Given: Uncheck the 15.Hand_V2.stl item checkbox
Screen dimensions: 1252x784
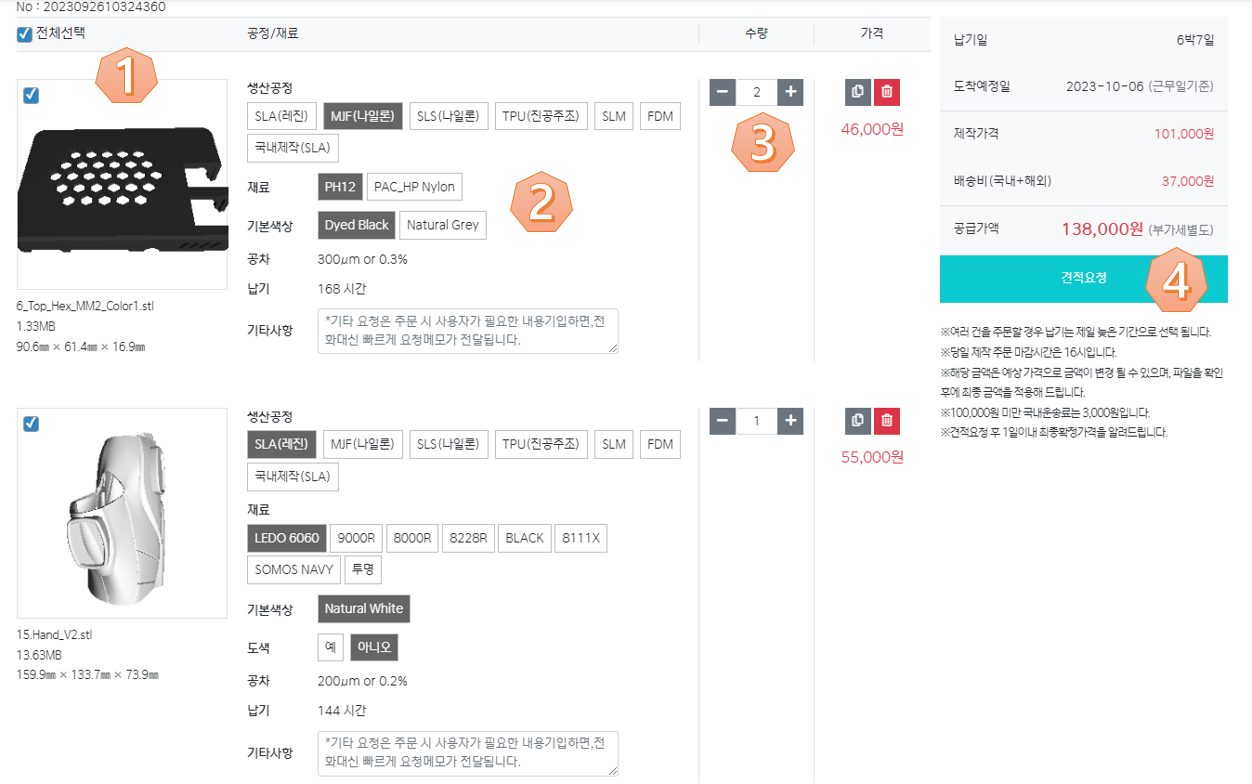Looking at the screenshot, I should (x=31, y=424).
